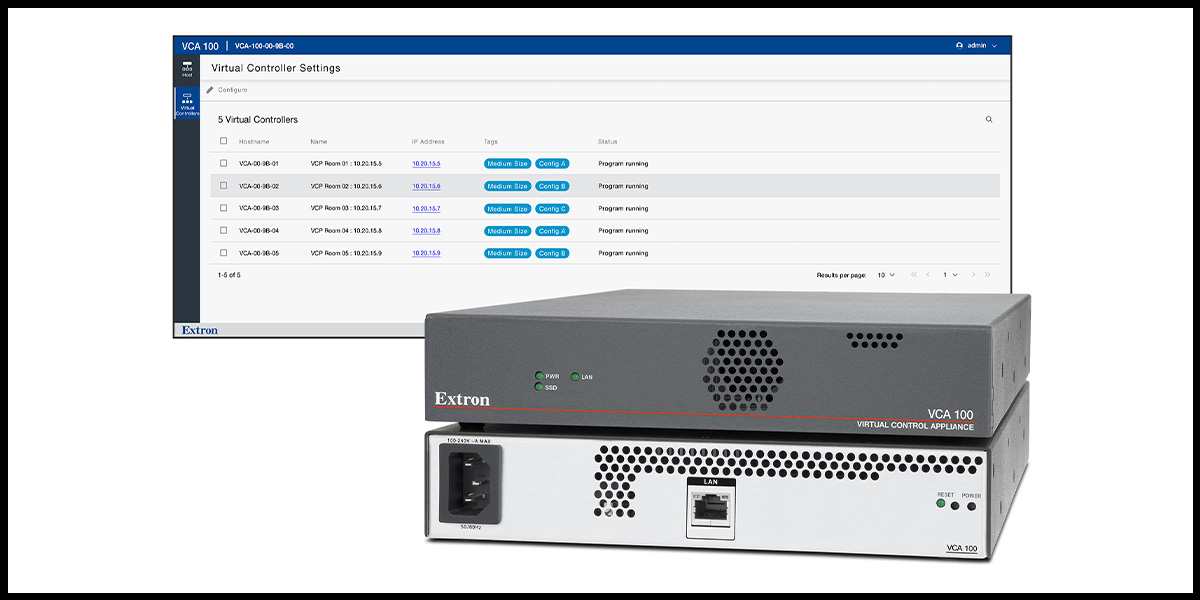Click the Config C tag for VCA-00-9B-03
Viewport: 1200px width, 600px height.
pos(552,208)
